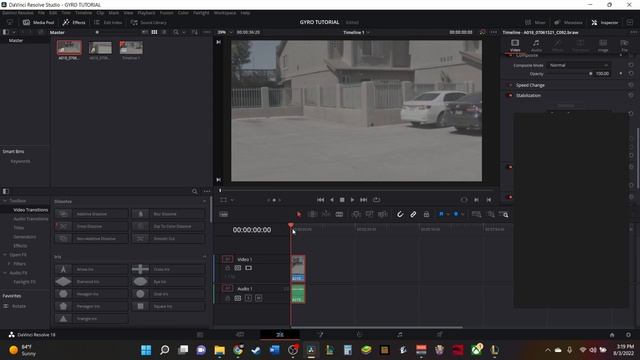Screen dimensions: 640x360
Task: Edit the Opacity value field
Action: click(x=602, y=74)
